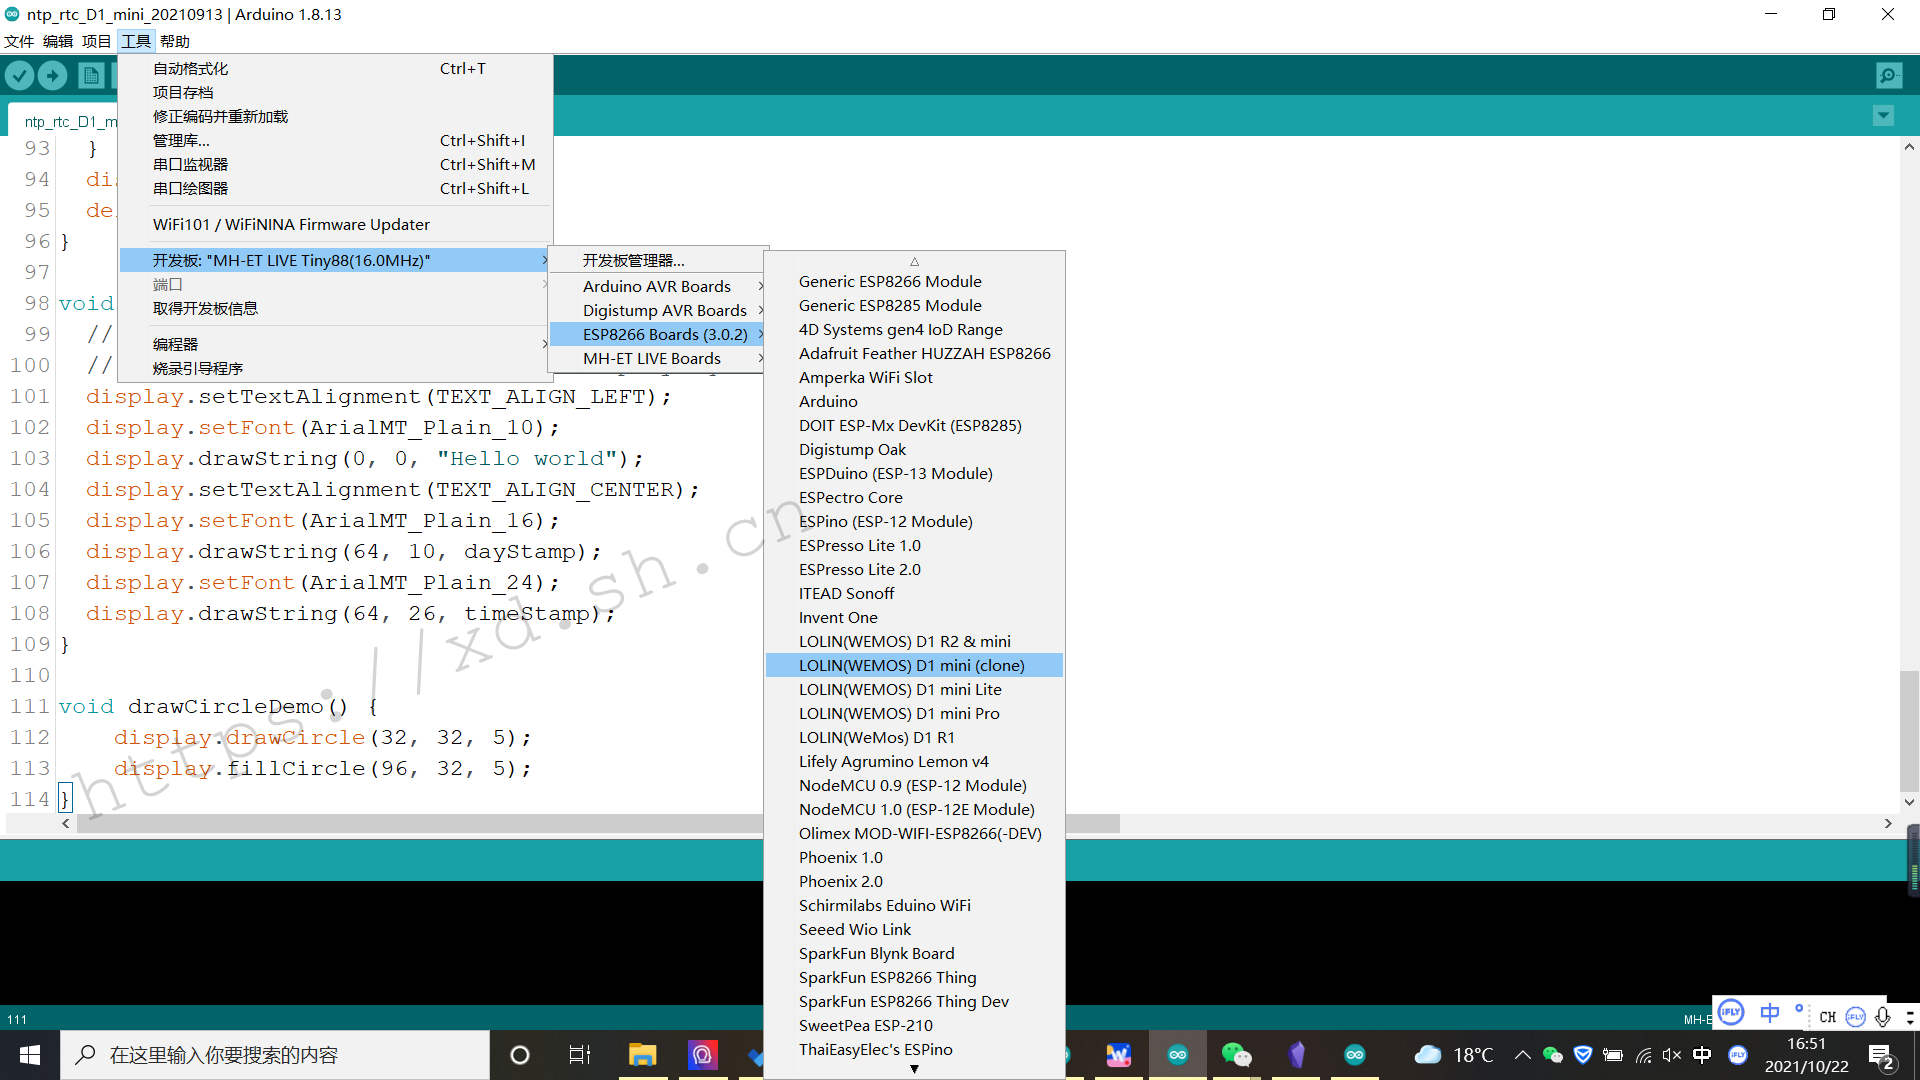Click the Verify checkmark toolbar icon
This screenshot has width=1920, height=1080.
(20, 76)
